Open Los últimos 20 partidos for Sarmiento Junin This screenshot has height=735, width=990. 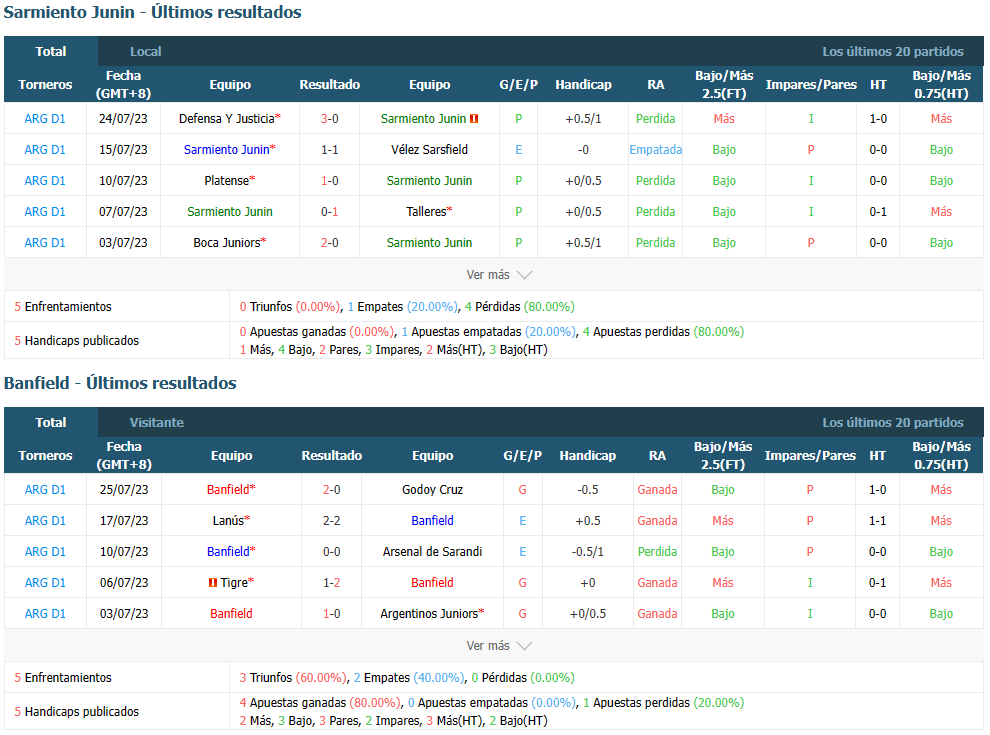pyautogui.click(x=893, y=52)
